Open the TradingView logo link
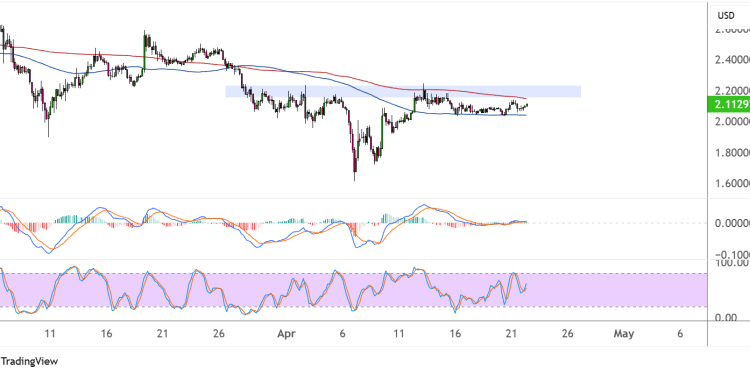Screen dimensions: 750x375 tap(29, 361)
